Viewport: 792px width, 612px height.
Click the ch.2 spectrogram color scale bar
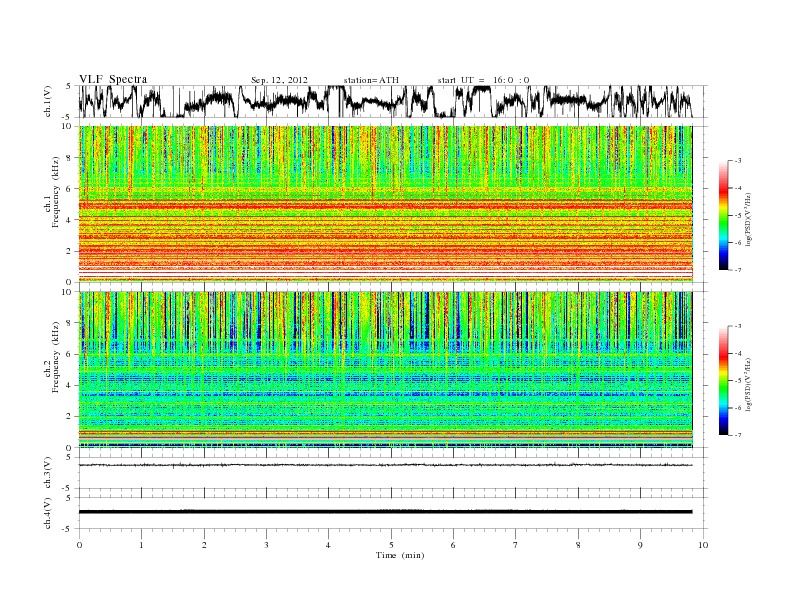724,380
